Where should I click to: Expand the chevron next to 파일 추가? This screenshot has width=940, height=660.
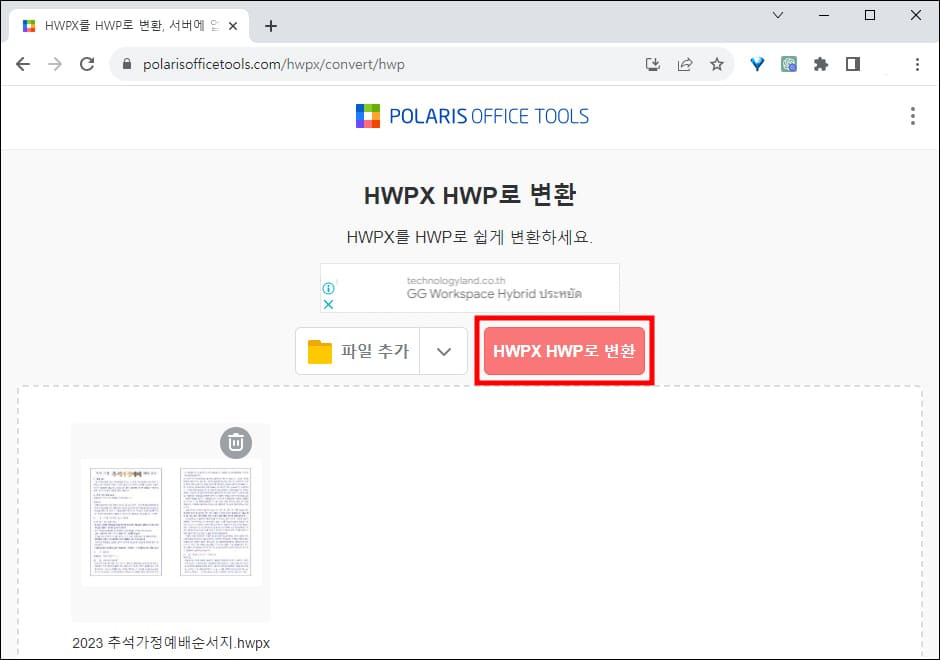click(x=444, y=351)
